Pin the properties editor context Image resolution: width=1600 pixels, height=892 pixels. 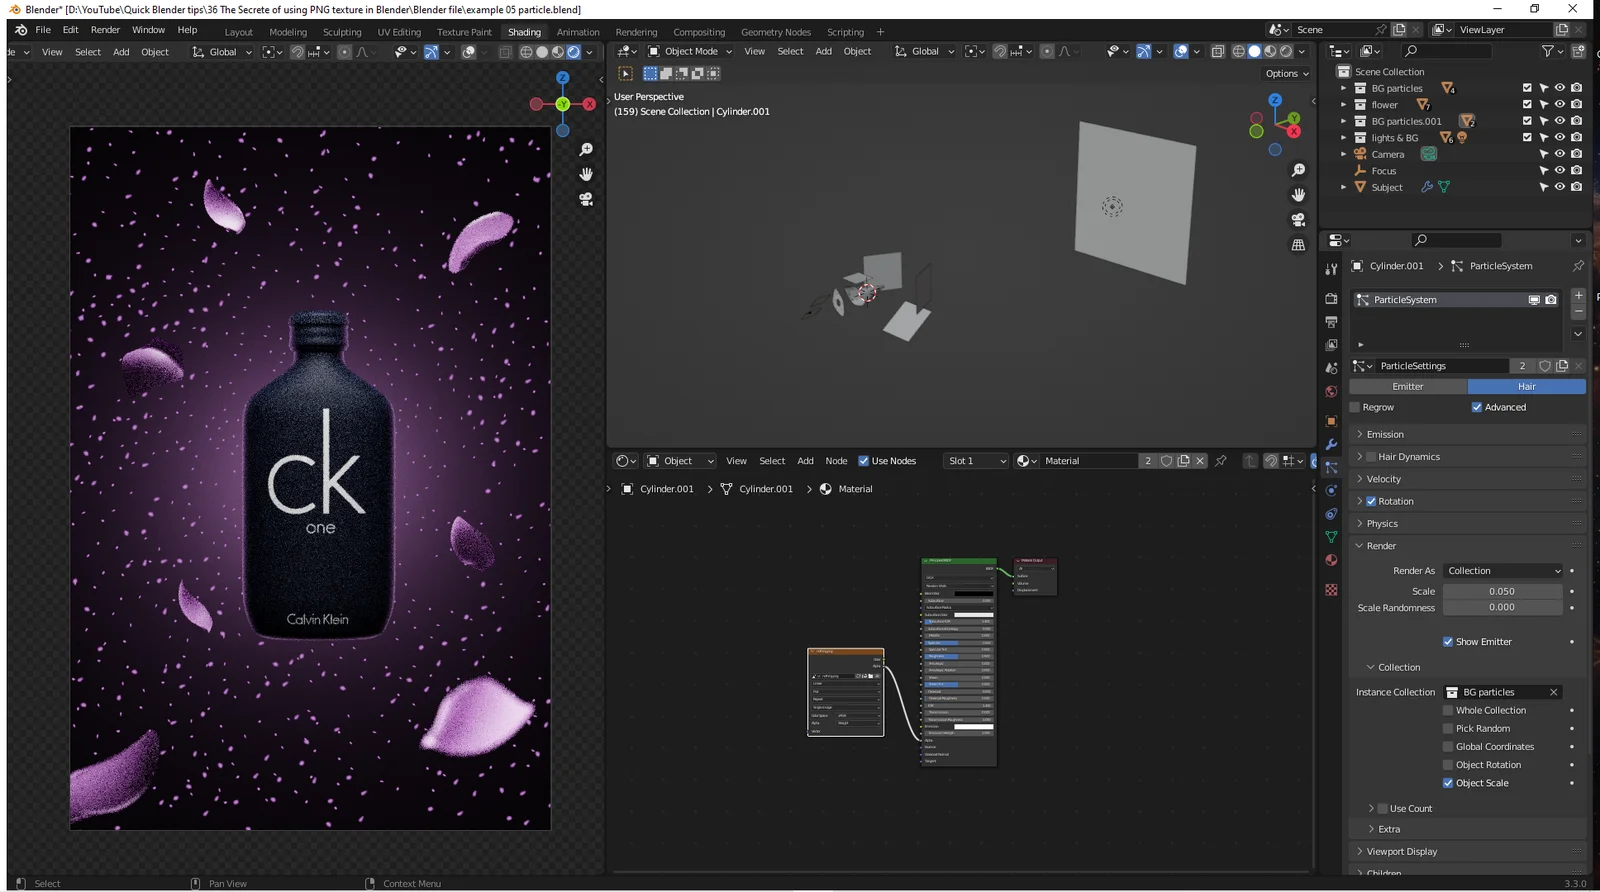1578,266
